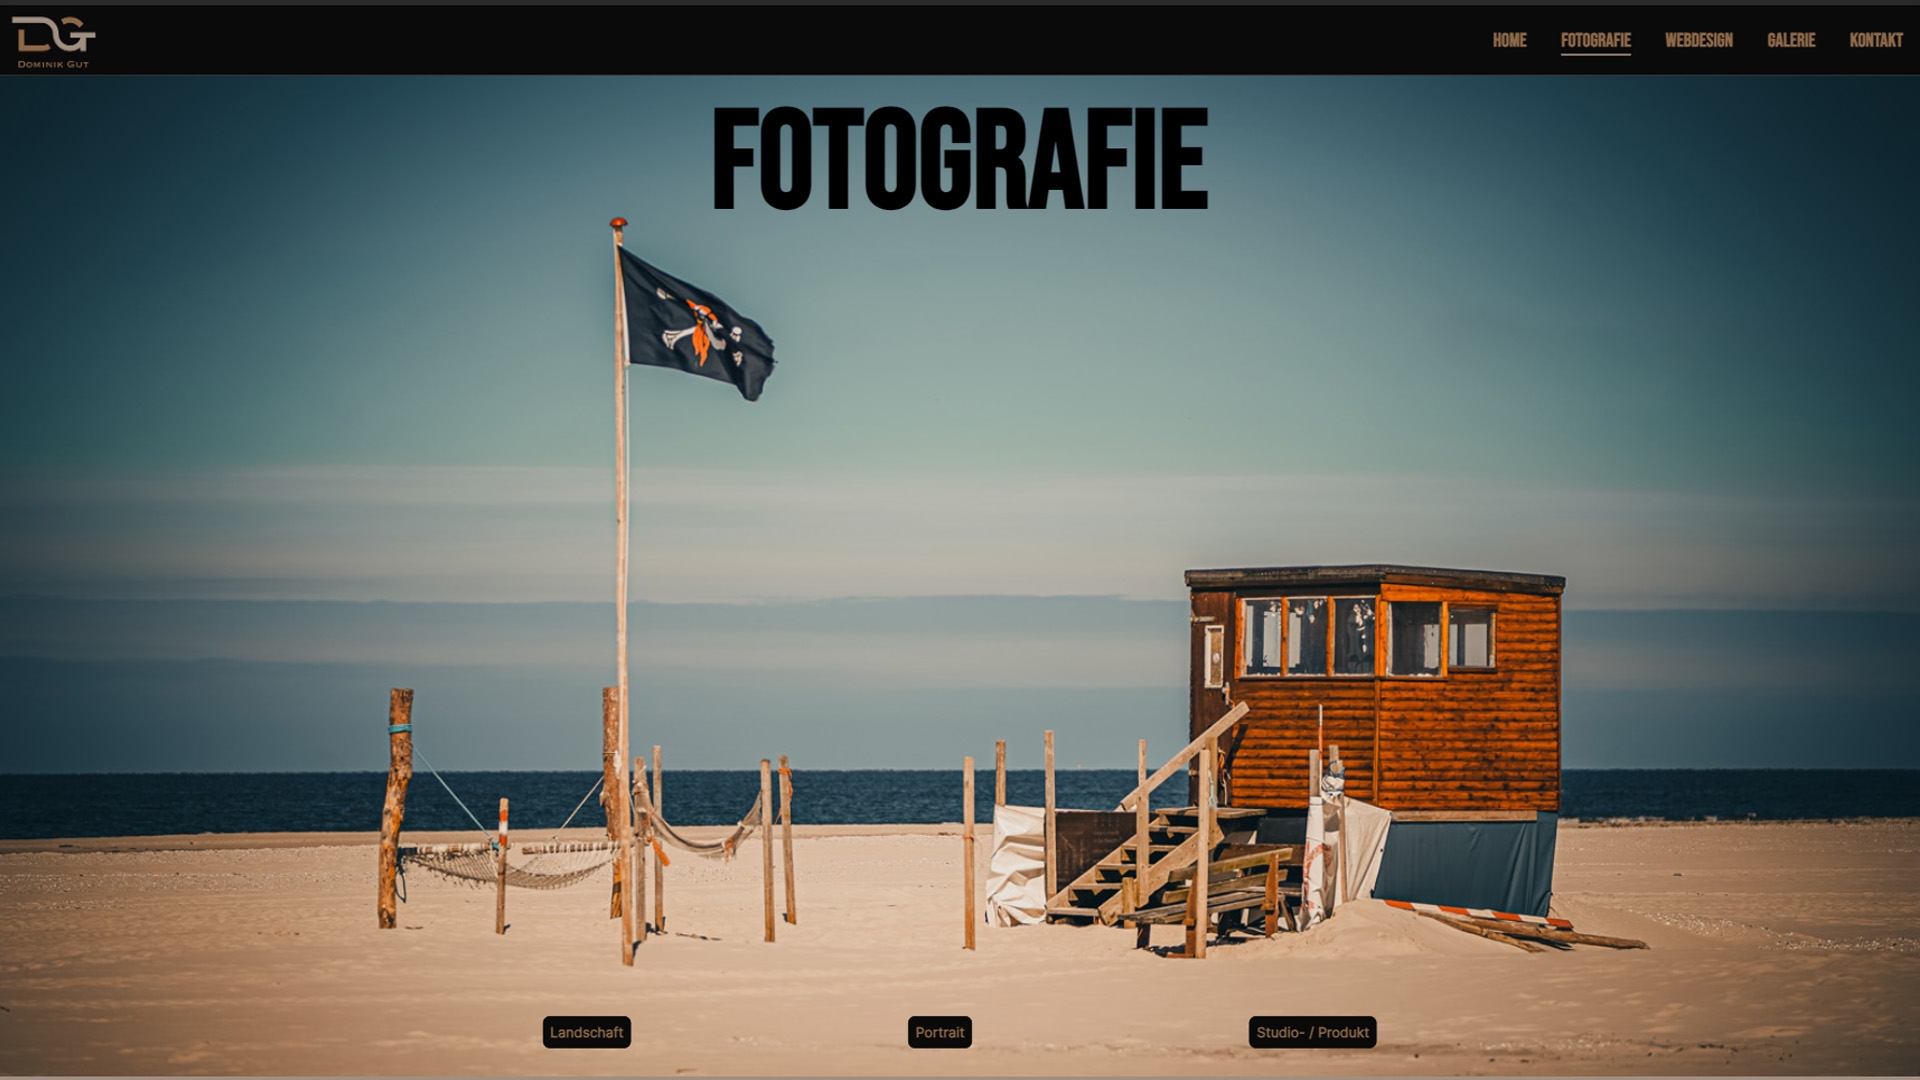The image size is (1920, 1080).
Task: Open the Studio- / Produkt category
Action: pyautogui.click(x=1312, y=1032)
